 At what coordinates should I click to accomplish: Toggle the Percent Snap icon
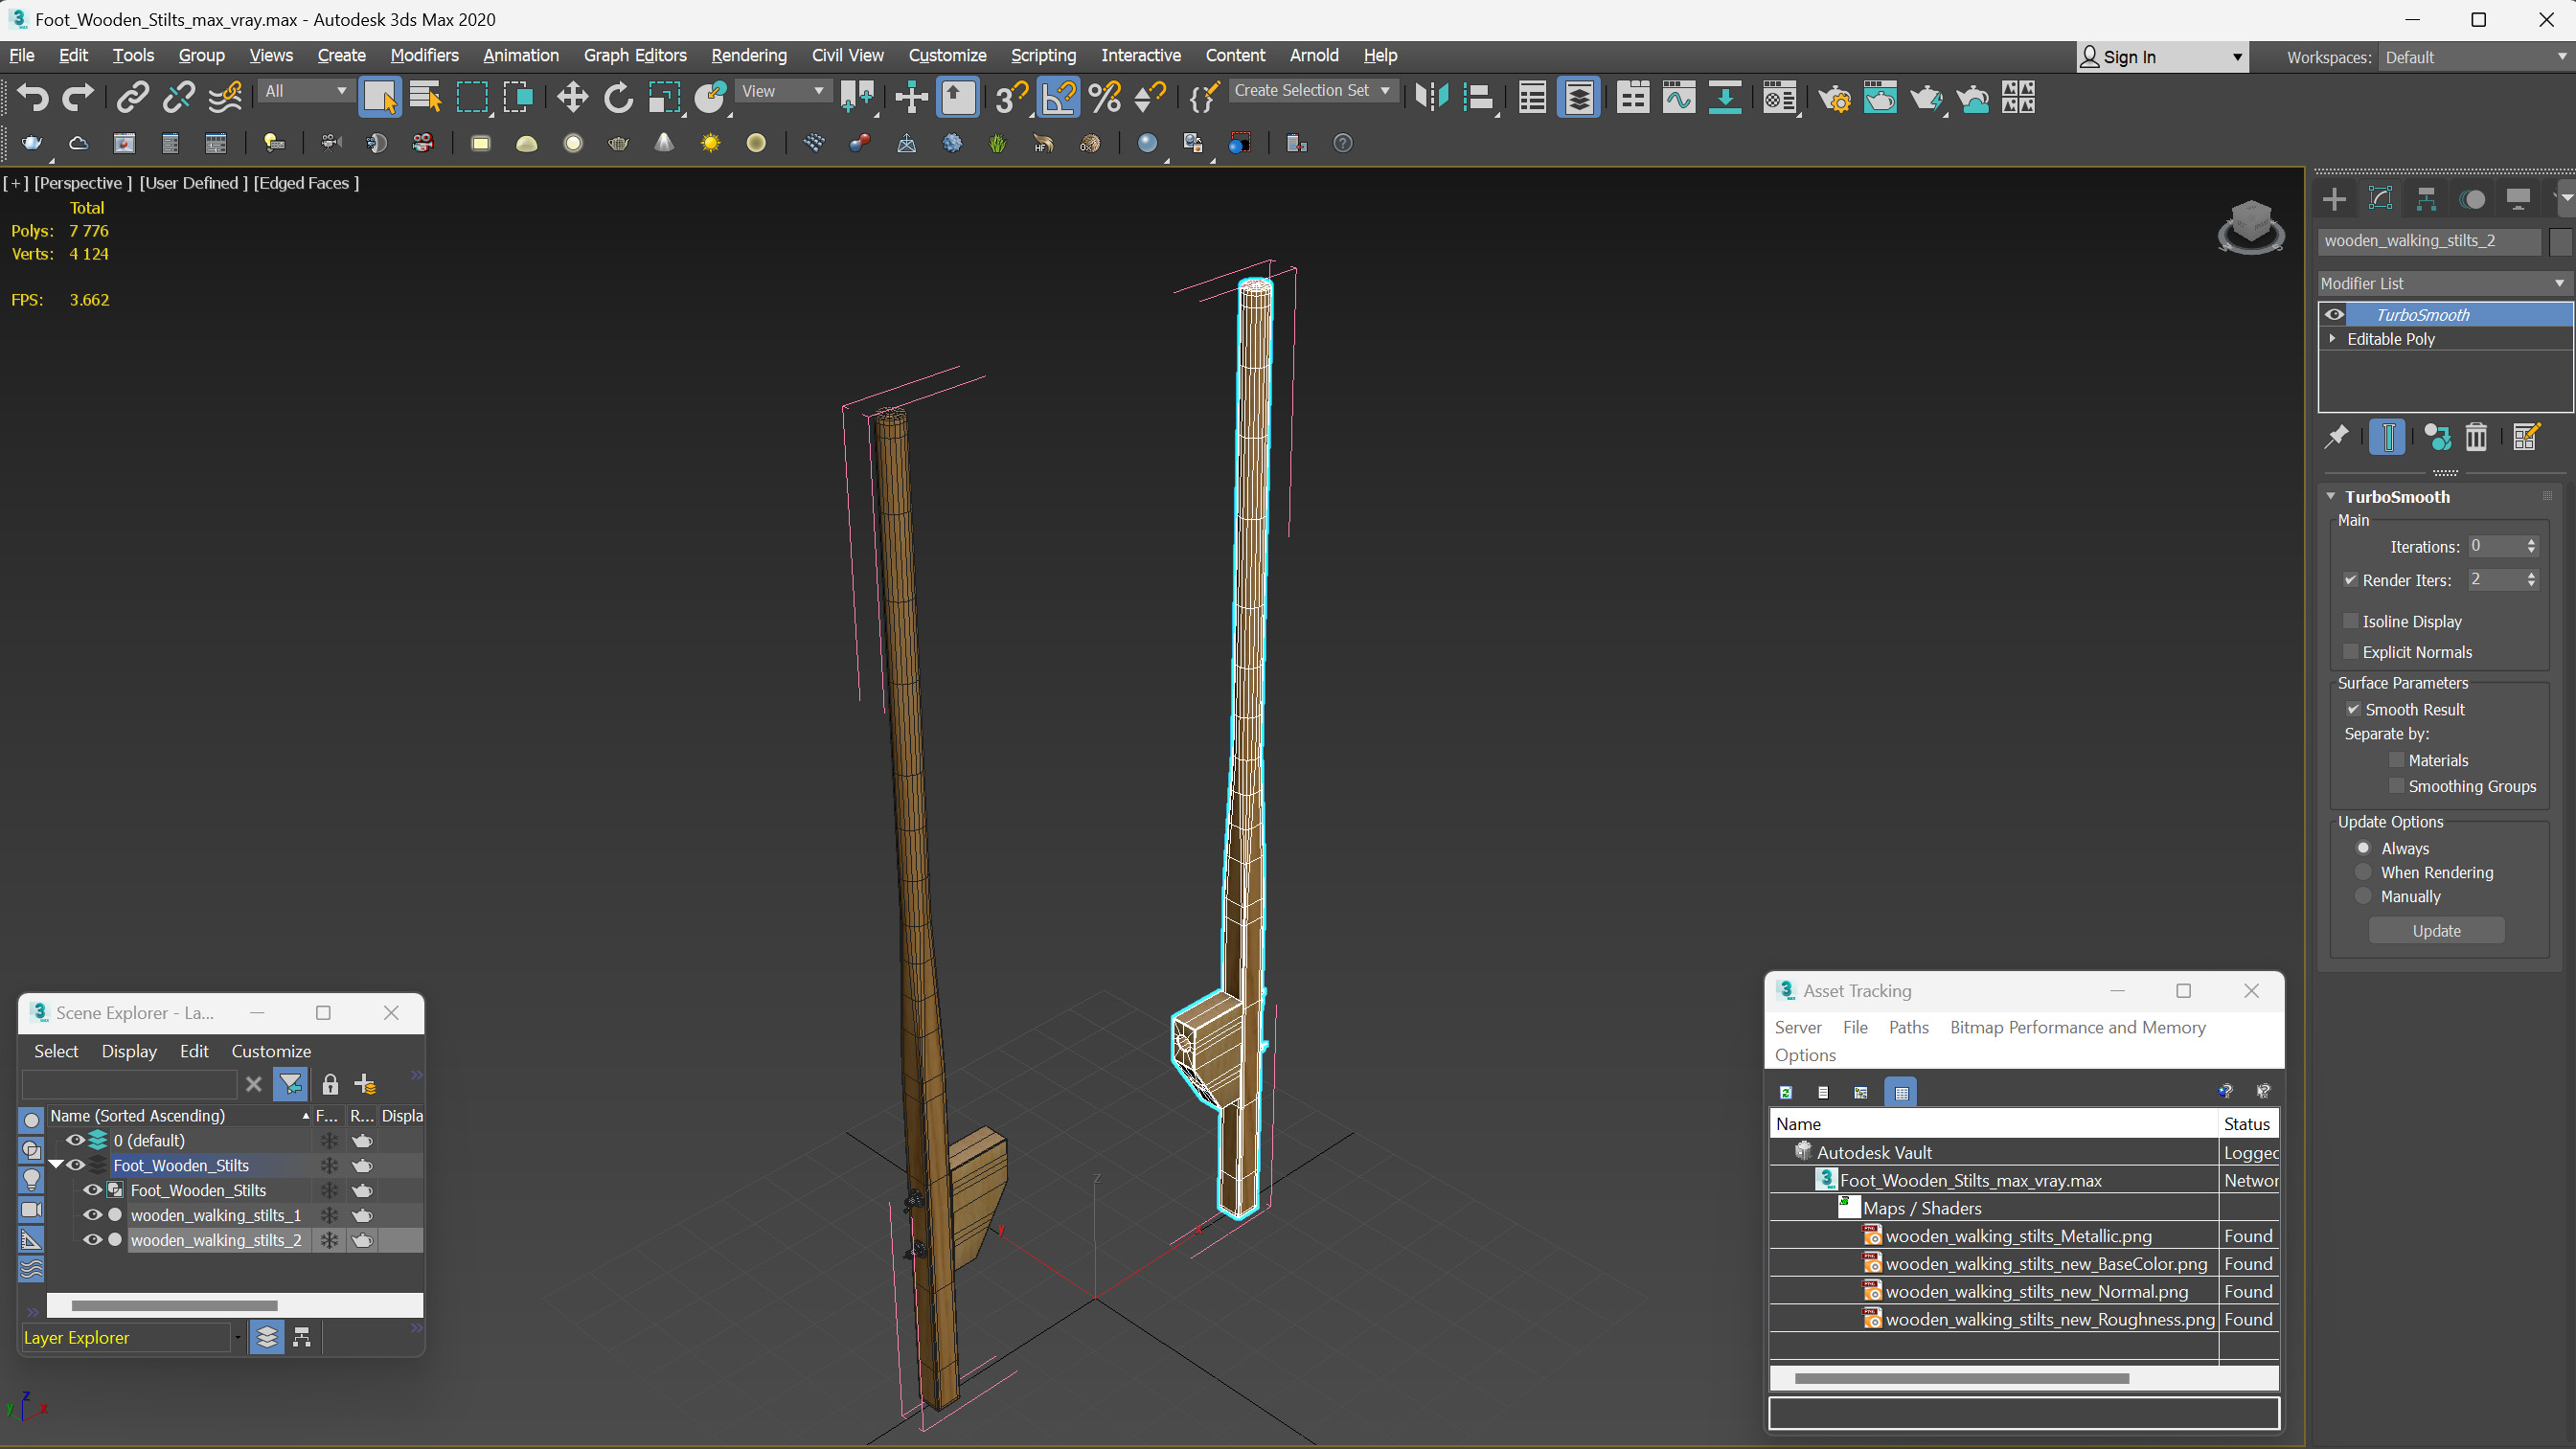(x=1104, y=97)
